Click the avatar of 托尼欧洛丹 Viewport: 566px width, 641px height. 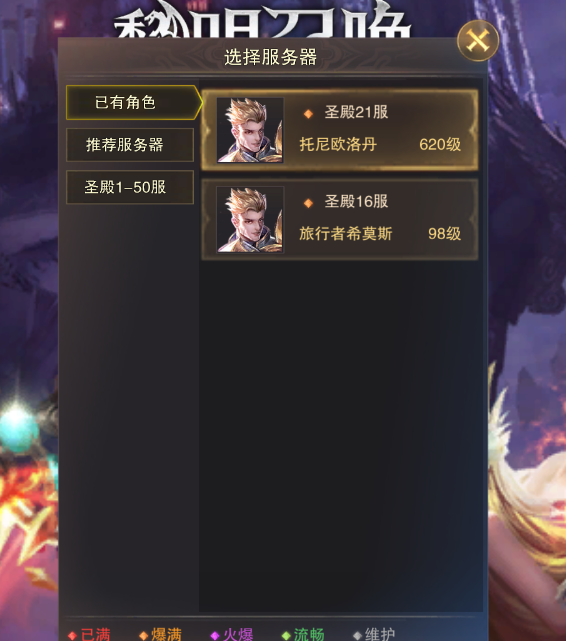(x=250, y=130)
